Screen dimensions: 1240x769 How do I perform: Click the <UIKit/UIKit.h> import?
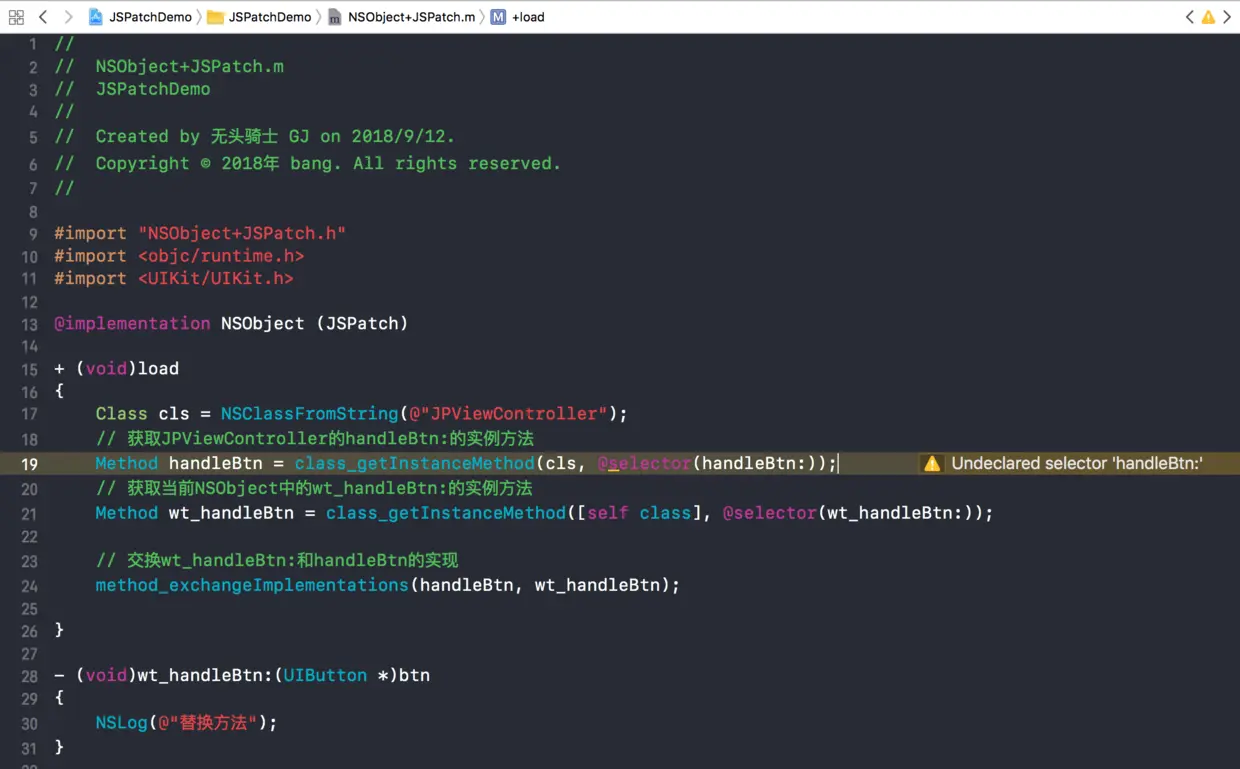point(216,278)
